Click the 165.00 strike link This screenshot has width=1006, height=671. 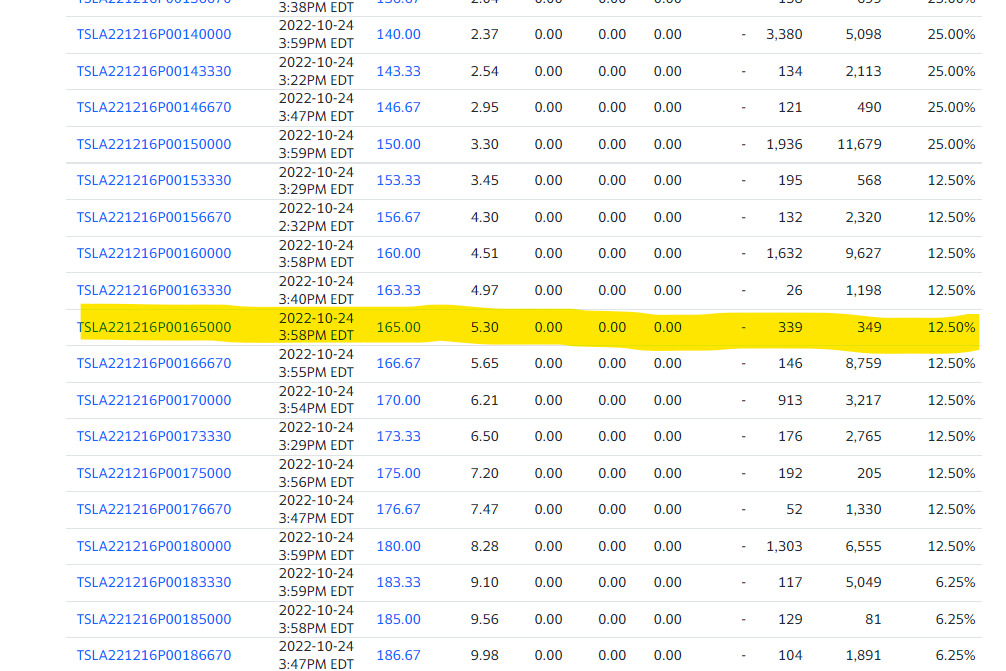(398, 327)
